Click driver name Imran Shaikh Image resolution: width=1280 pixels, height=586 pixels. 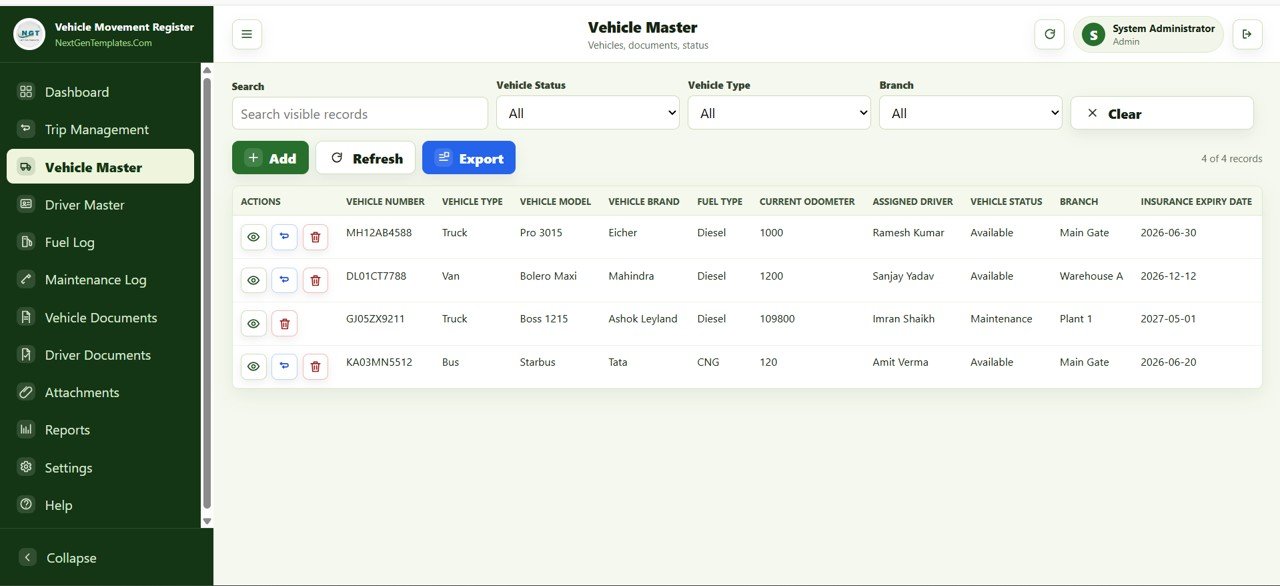pos(904,319)
